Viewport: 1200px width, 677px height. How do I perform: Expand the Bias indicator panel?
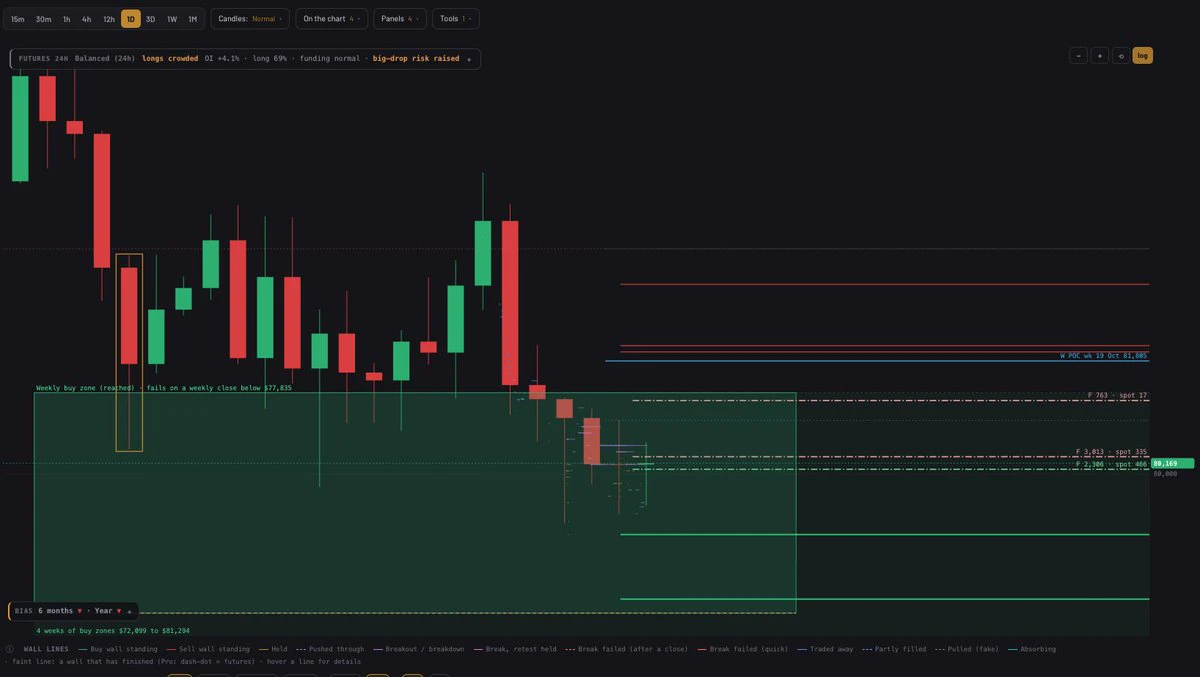click(129, 611)
